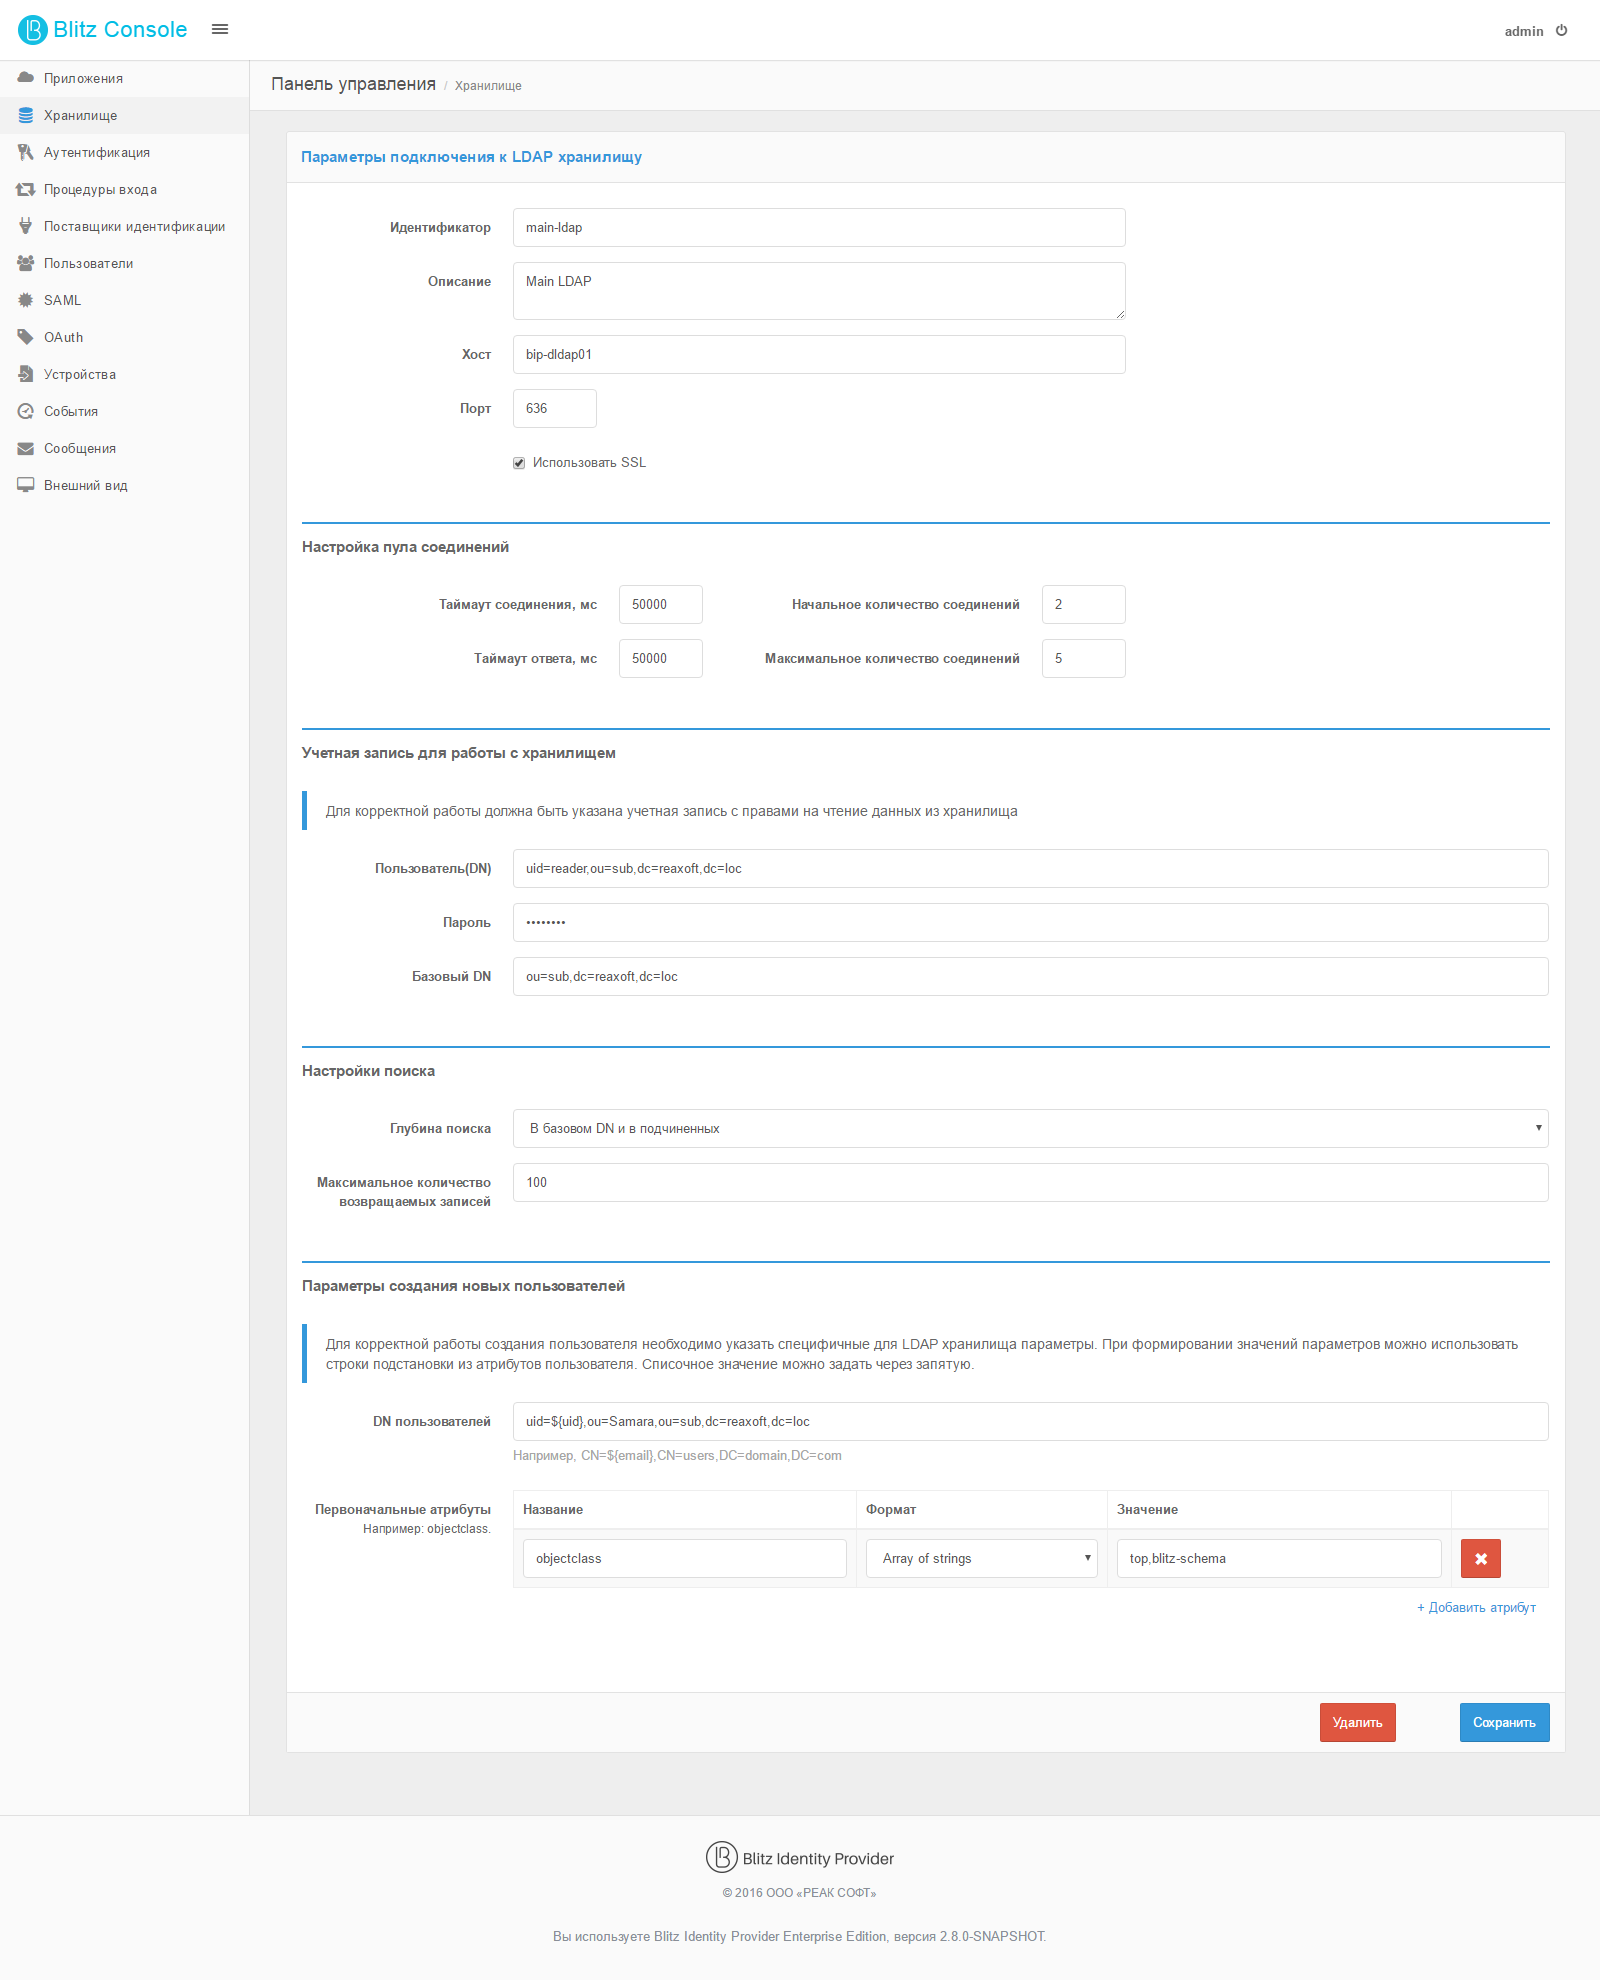Go to Аутентификация section
This screenshot has height=1980, width=1600.
(124, 152)
